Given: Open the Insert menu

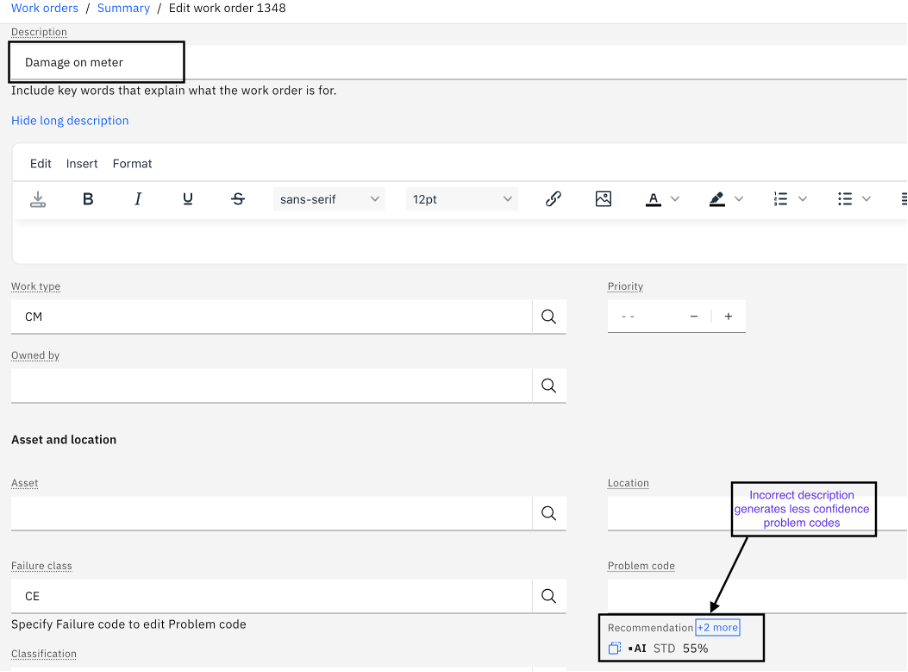Looking at the screenshot, I should pyautogui.click(x=81, y=163).
